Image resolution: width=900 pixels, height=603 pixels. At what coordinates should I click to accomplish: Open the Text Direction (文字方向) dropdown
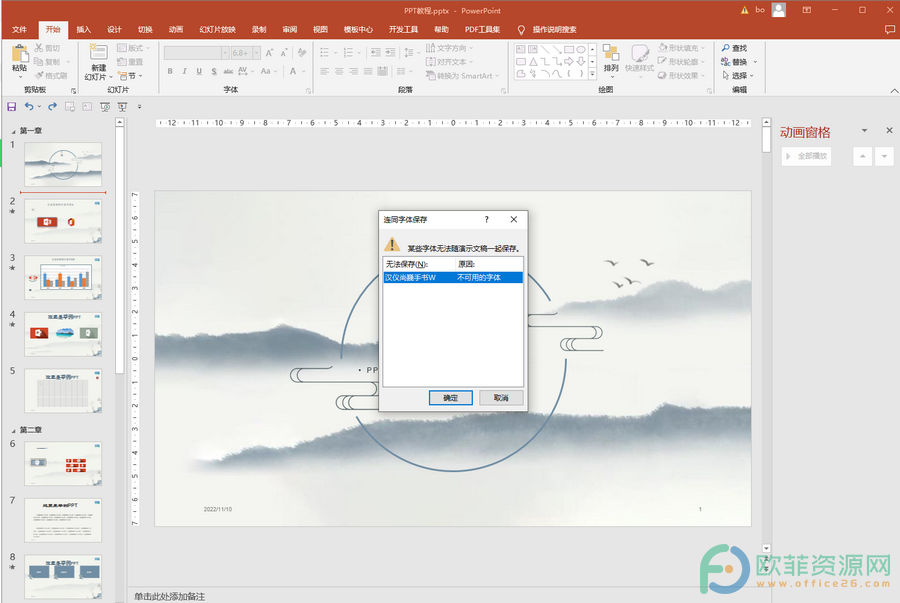point(450,48)
